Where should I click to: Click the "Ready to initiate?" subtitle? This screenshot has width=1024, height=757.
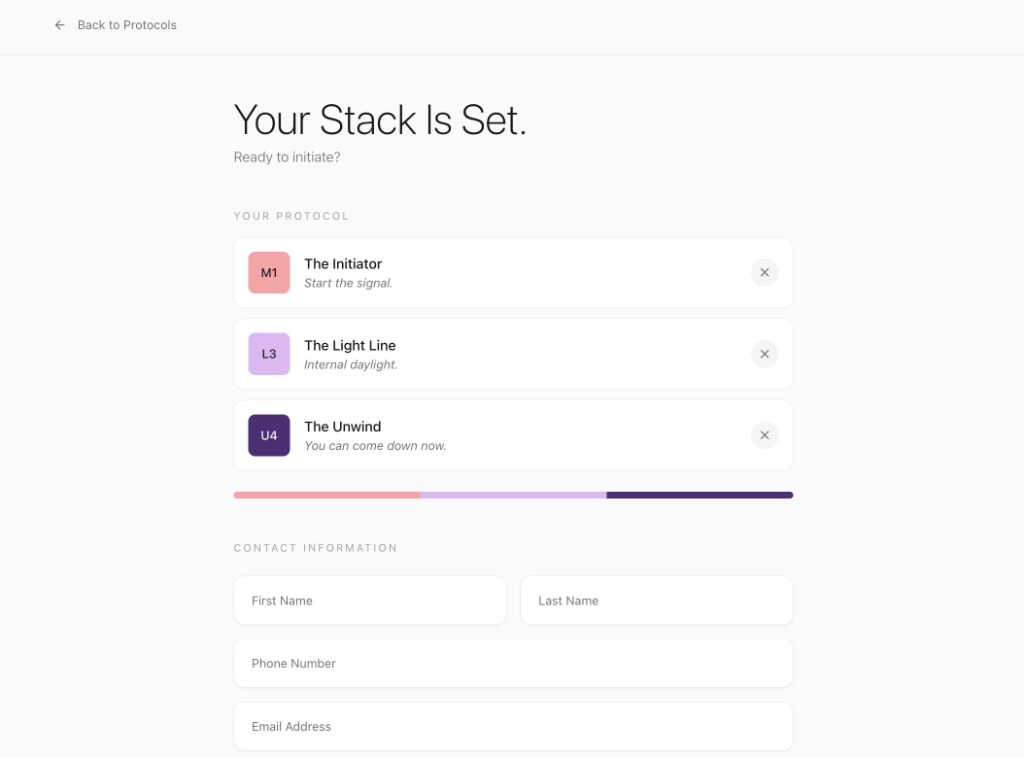(x=287, y=157)
